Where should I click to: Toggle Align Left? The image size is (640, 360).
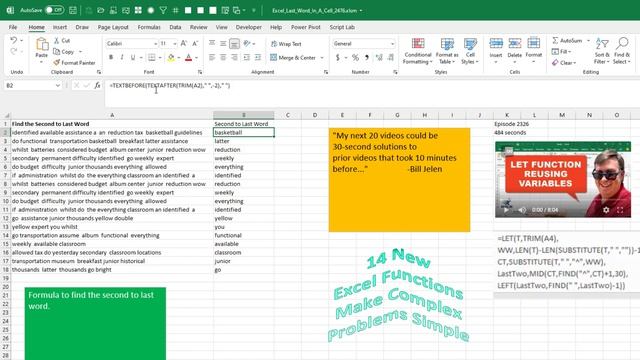(x=212, y=58)
